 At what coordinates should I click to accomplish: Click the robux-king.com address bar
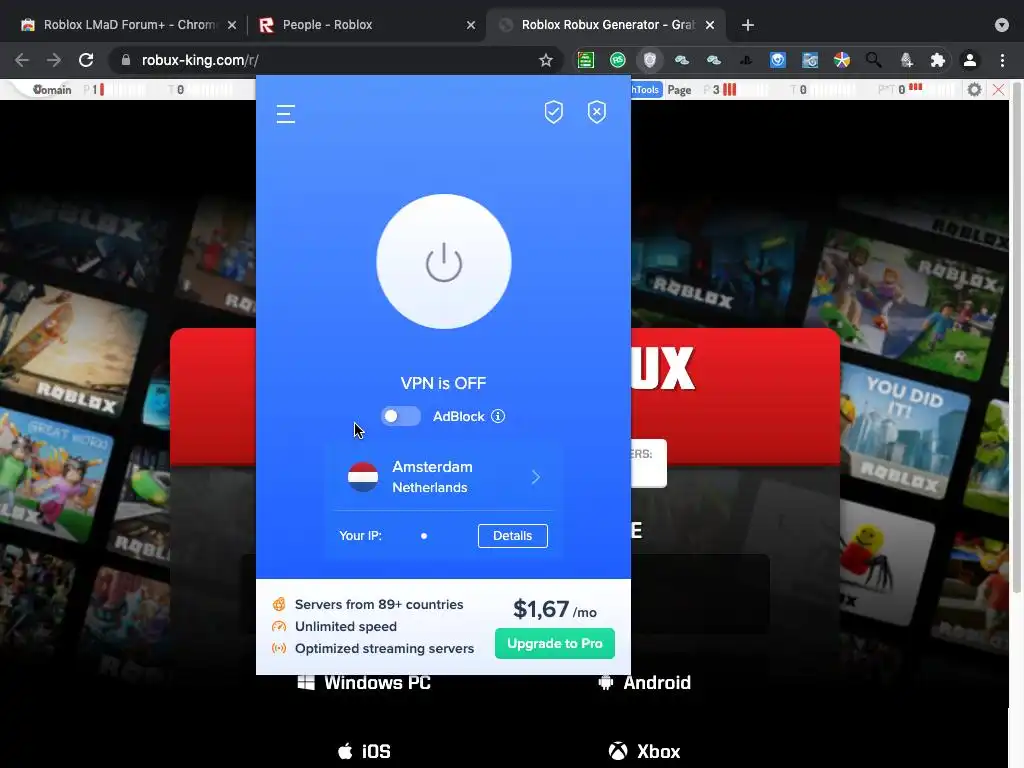click(336, 60)
